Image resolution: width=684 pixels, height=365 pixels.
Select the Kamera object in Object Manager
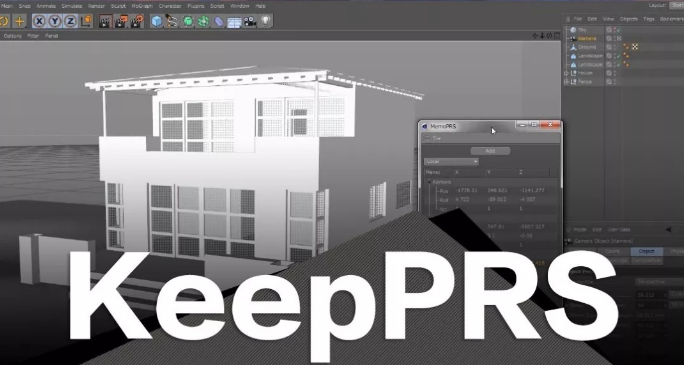click(x=587, y=39)
